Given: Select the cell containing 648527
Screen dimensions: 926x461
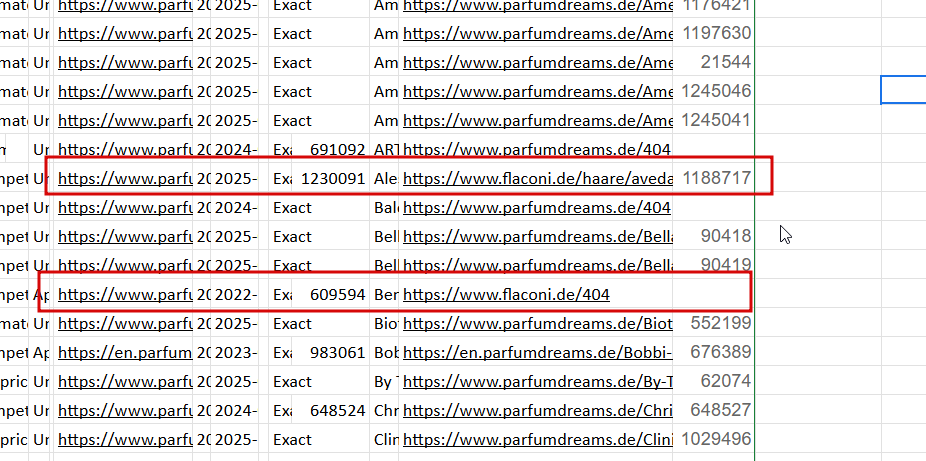Looking at the screenshot, I should (714, 410).
